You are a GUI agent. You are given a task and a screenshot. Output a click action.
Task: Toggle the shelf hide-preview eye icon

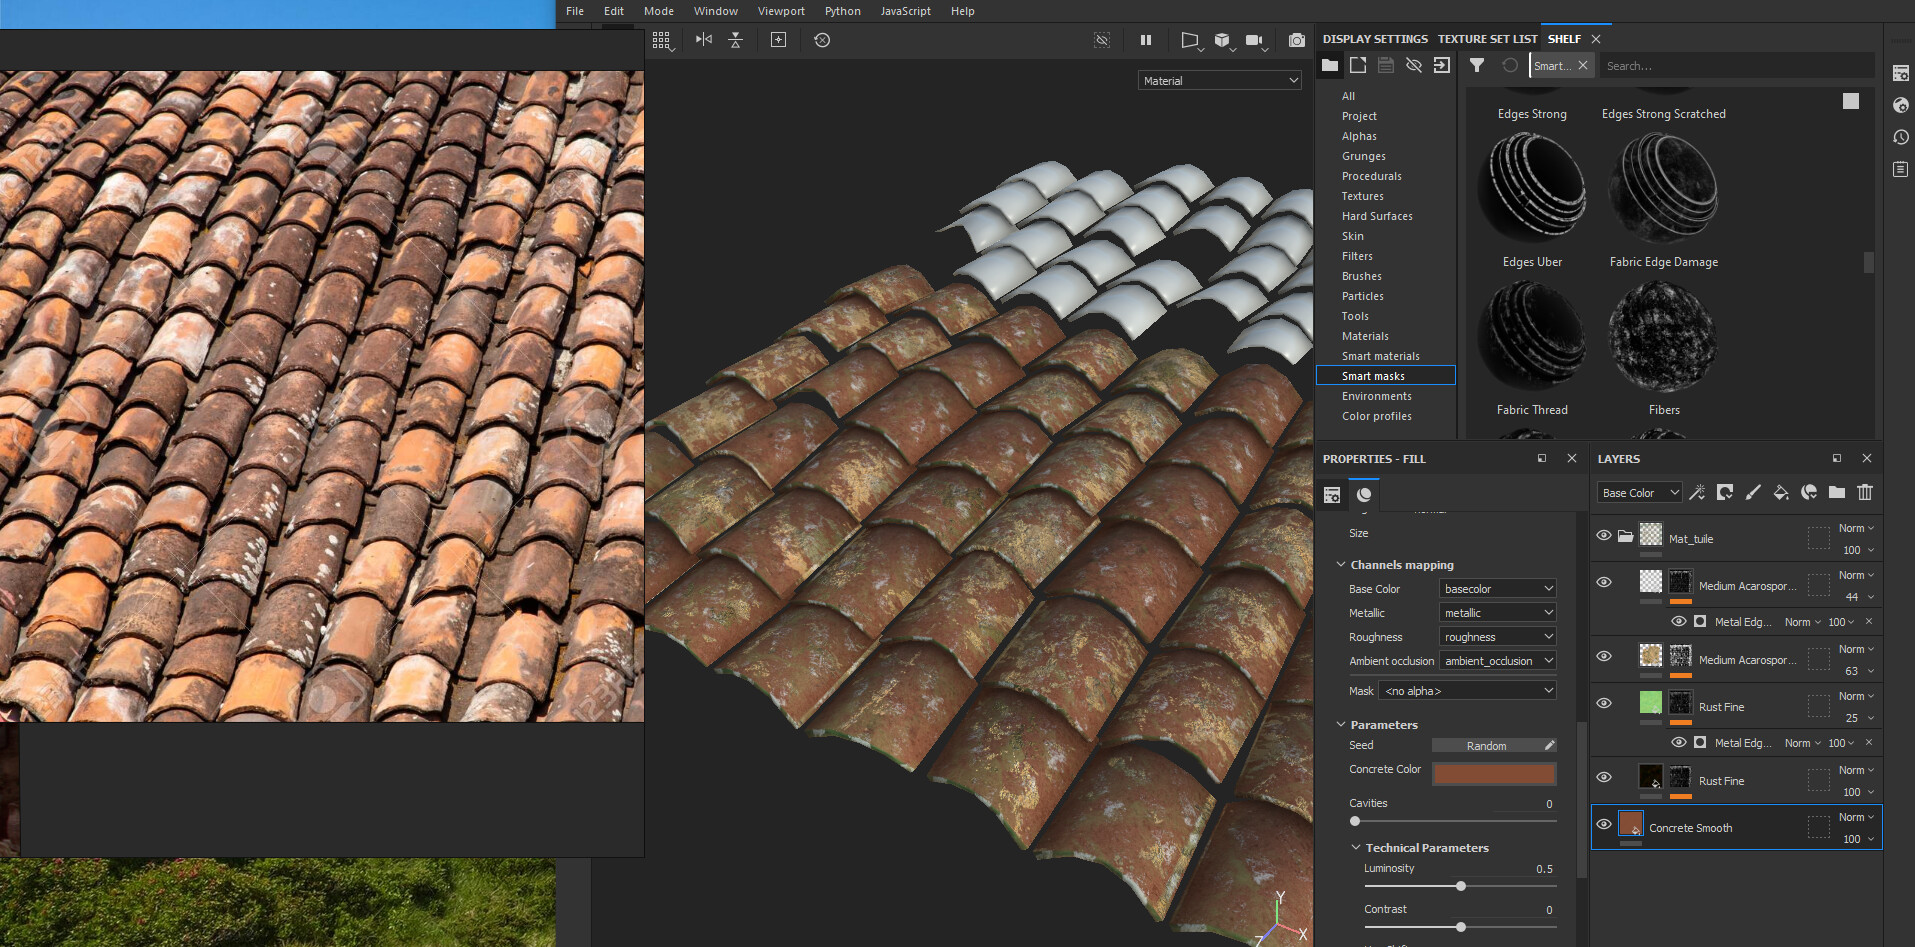click(x=1414, y=65)
